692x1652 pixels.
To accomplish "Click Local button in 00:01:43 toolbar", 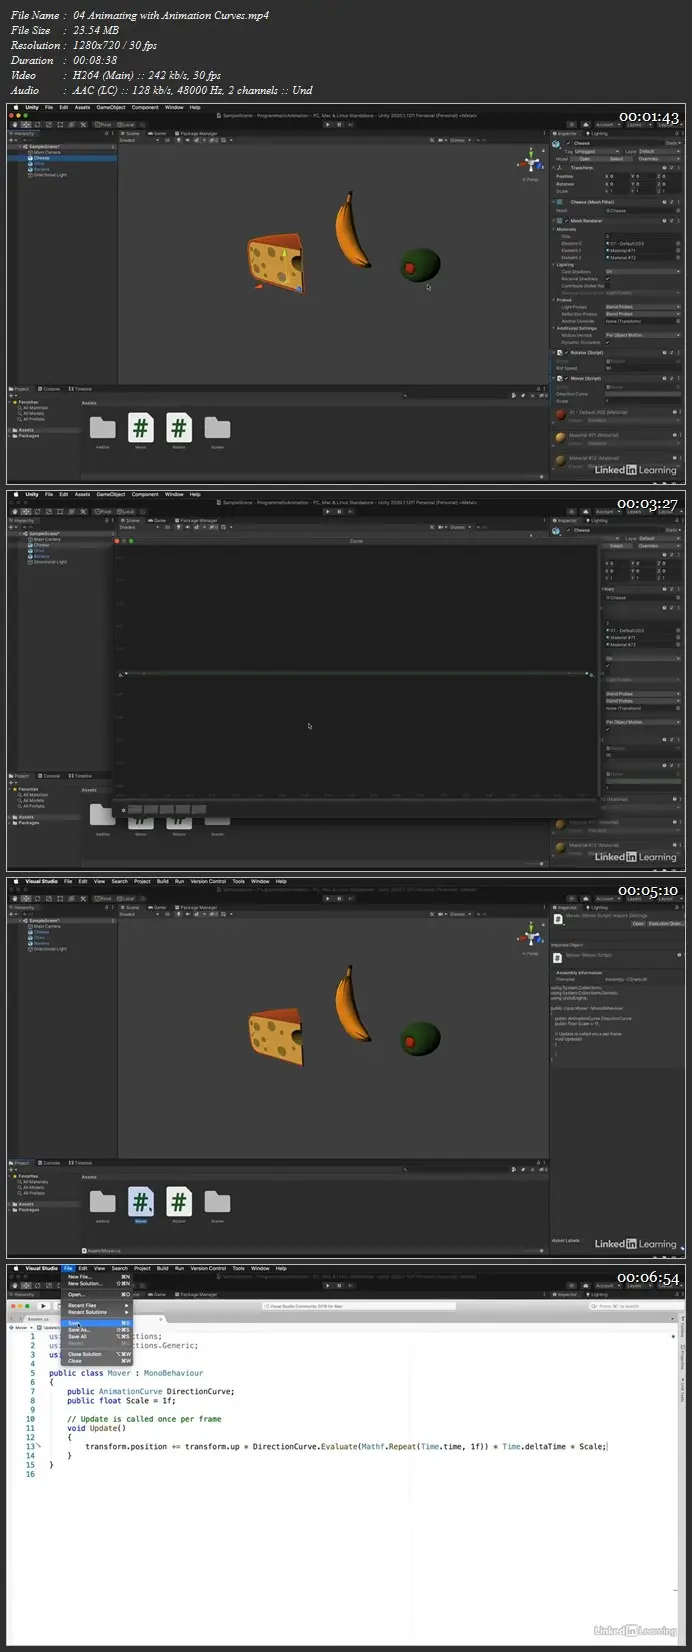I will [126, 124].
